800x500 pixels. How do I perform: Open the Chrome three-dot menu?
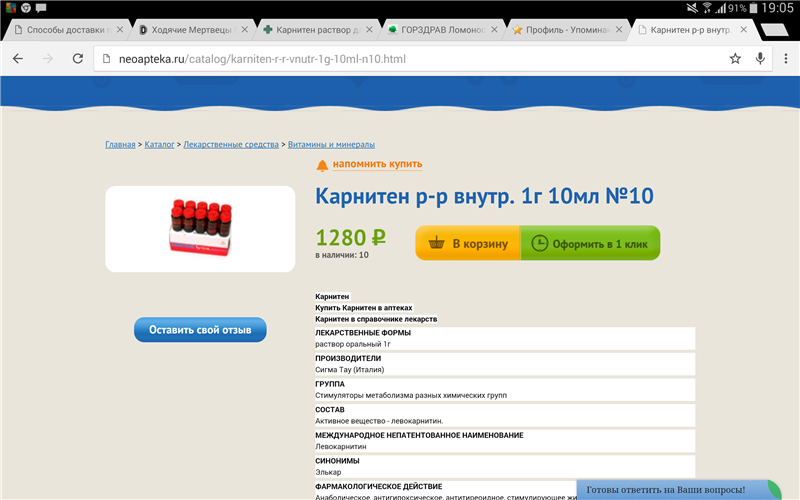(786, 59)
